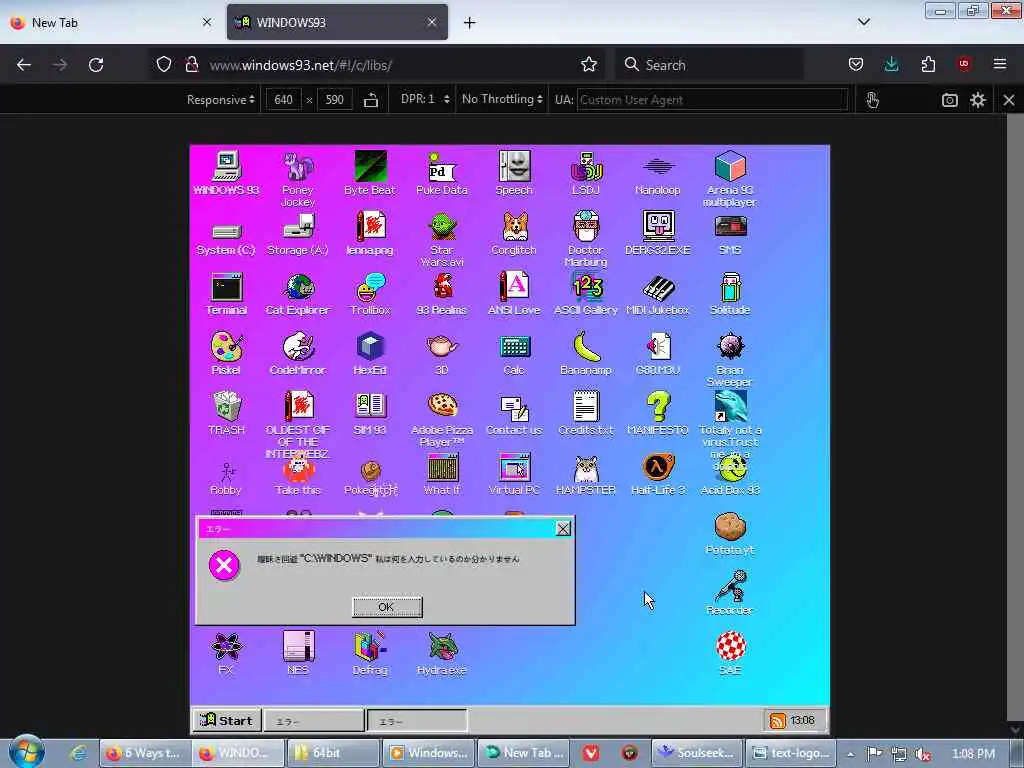Click OK in the error dialog
Screen dimensions: 1024x768
click(x=387, y=607)
